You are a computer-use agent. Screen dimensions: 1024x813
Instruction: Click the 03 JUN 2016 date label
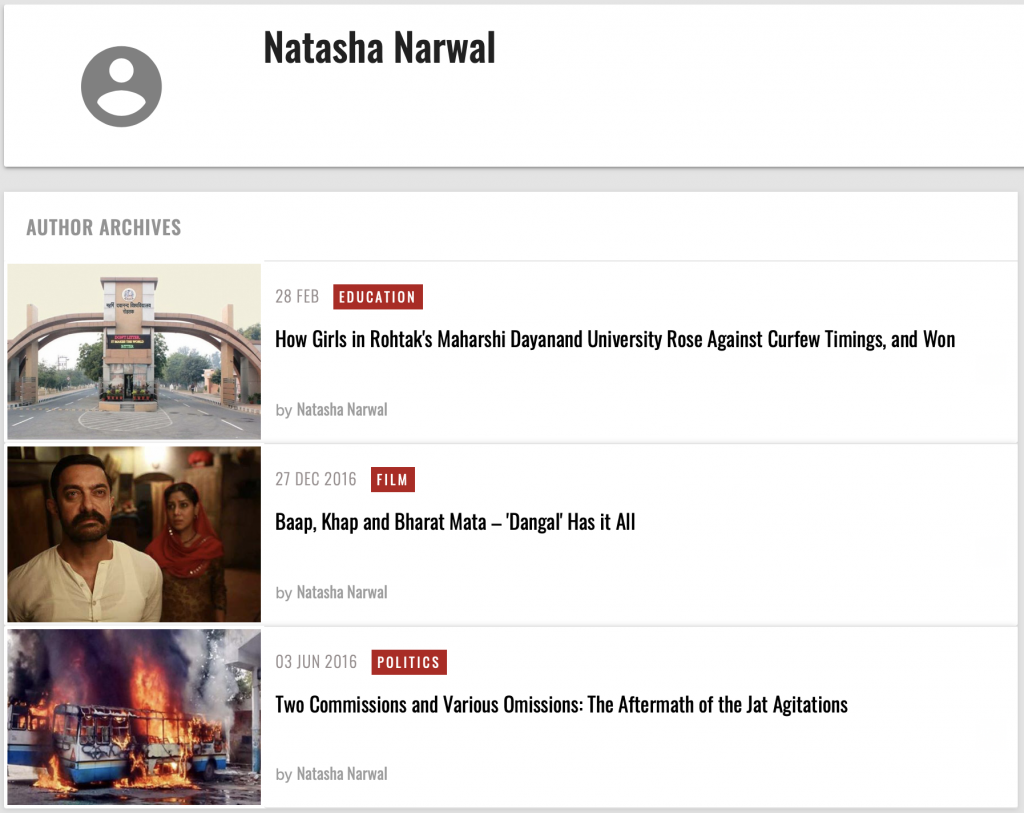click(315, 661)
